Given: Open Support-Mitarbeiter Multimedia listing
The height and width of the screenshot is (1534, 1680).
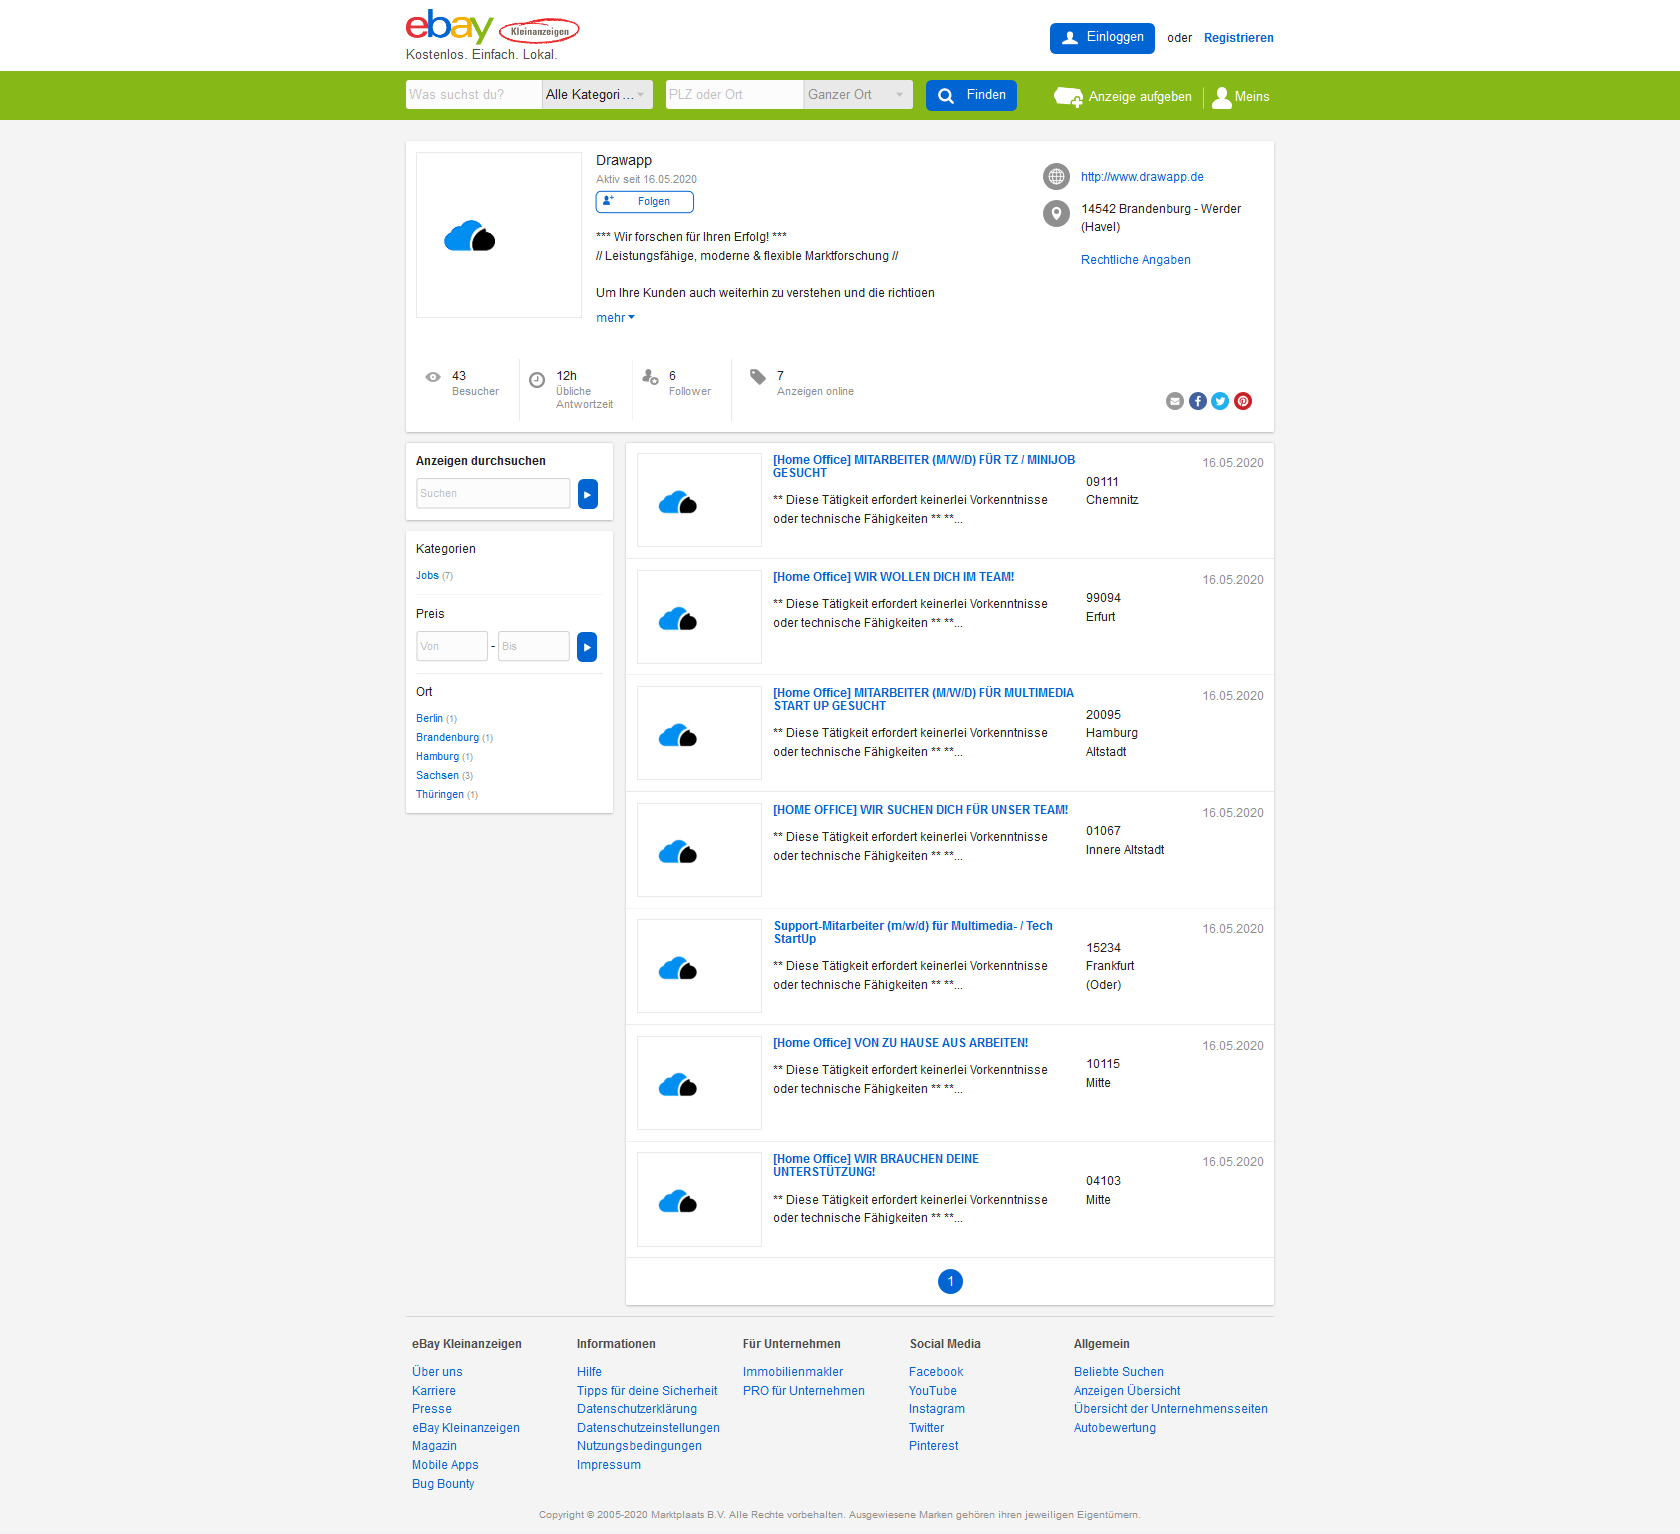Looking at the screenshot, I should click(x=913, y=933).
